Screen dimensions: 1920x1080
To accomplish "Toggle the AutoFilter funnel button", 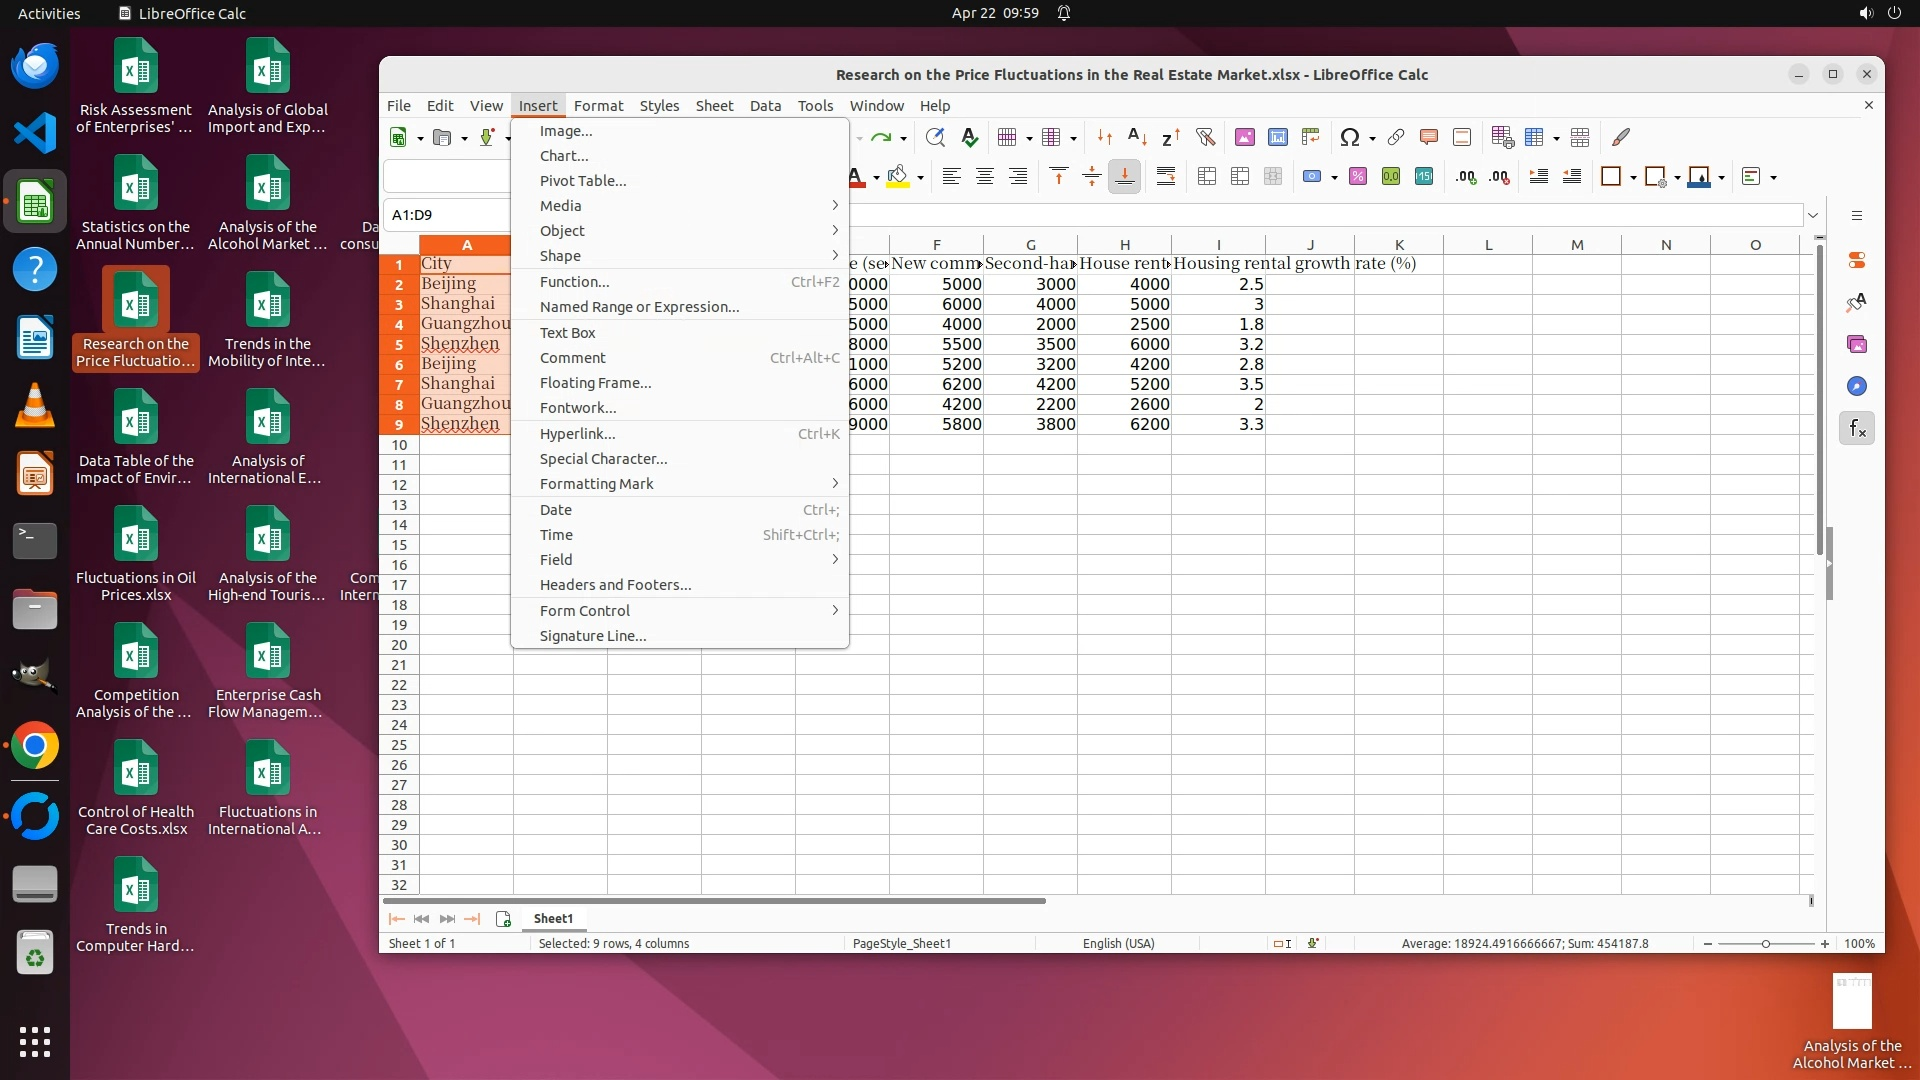I will pyautogui.click(x=1205, y=137).
